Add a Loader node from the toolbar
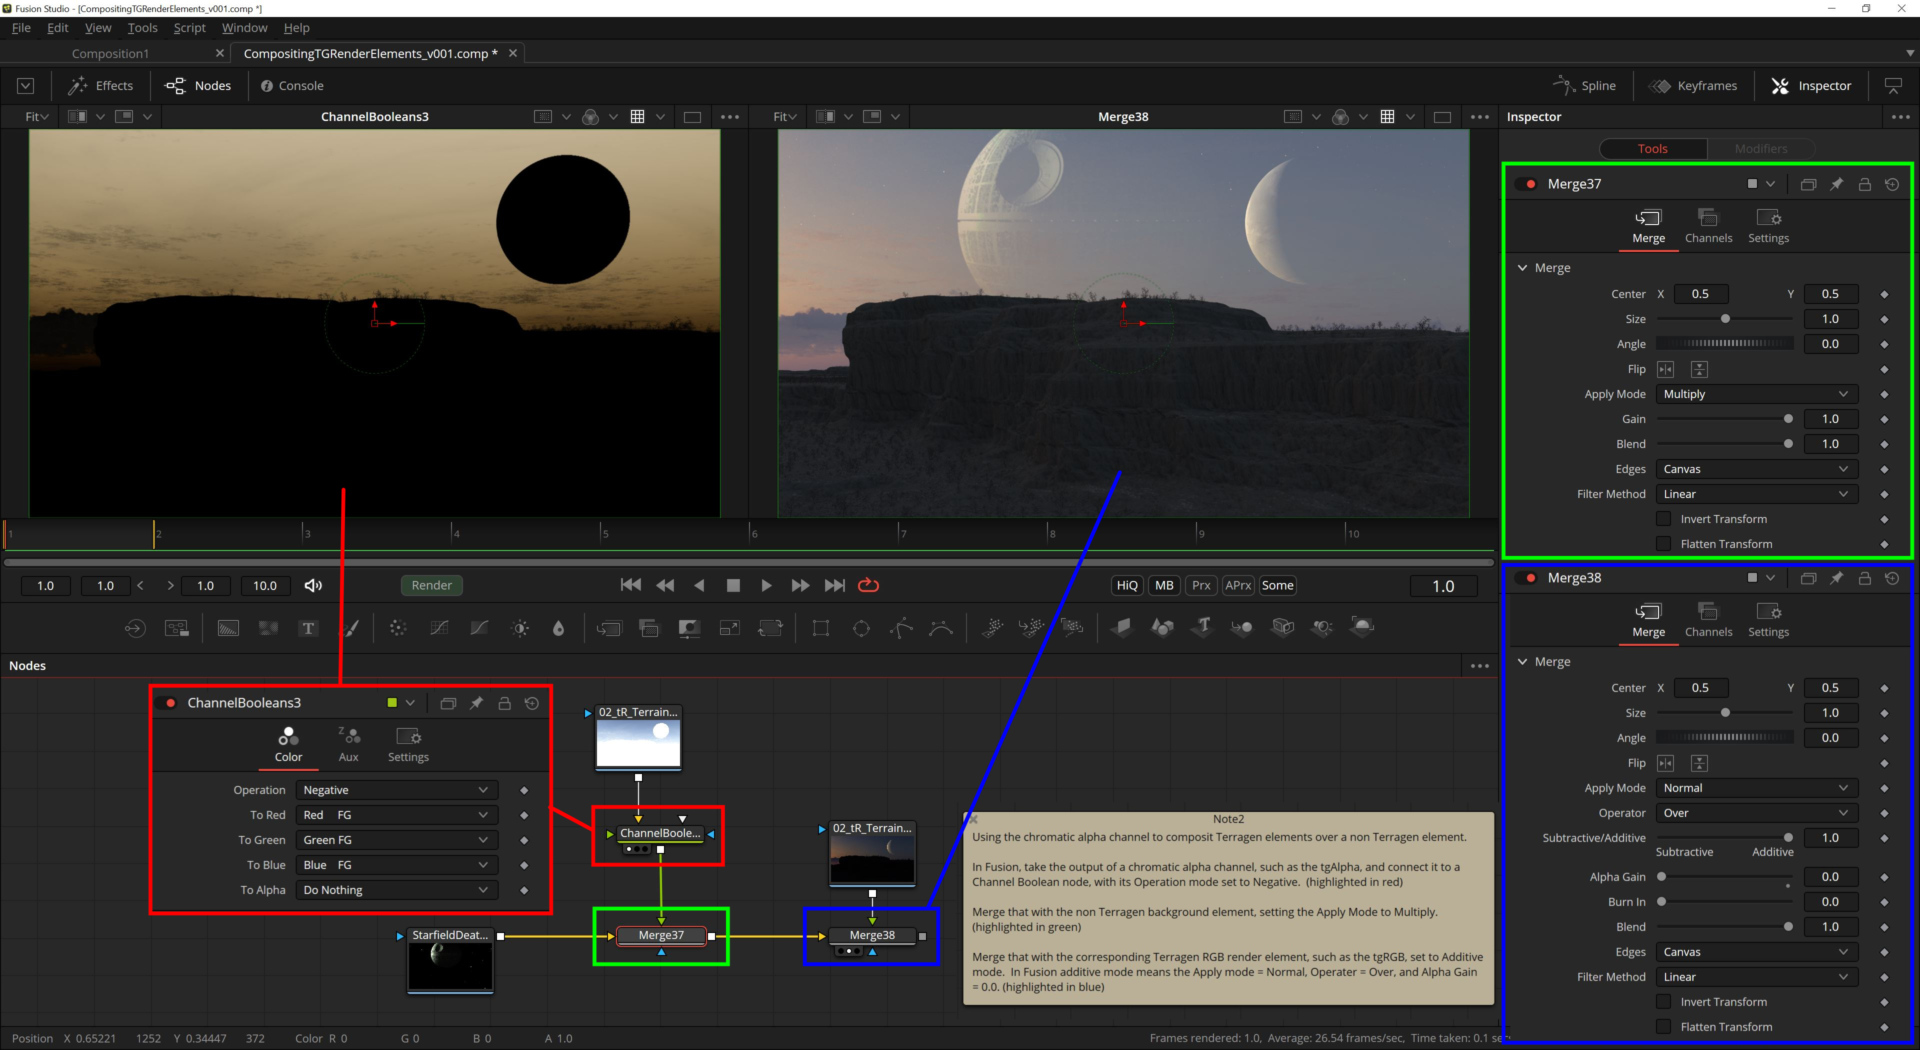The image size is (1920, 1050). [135, 628]
